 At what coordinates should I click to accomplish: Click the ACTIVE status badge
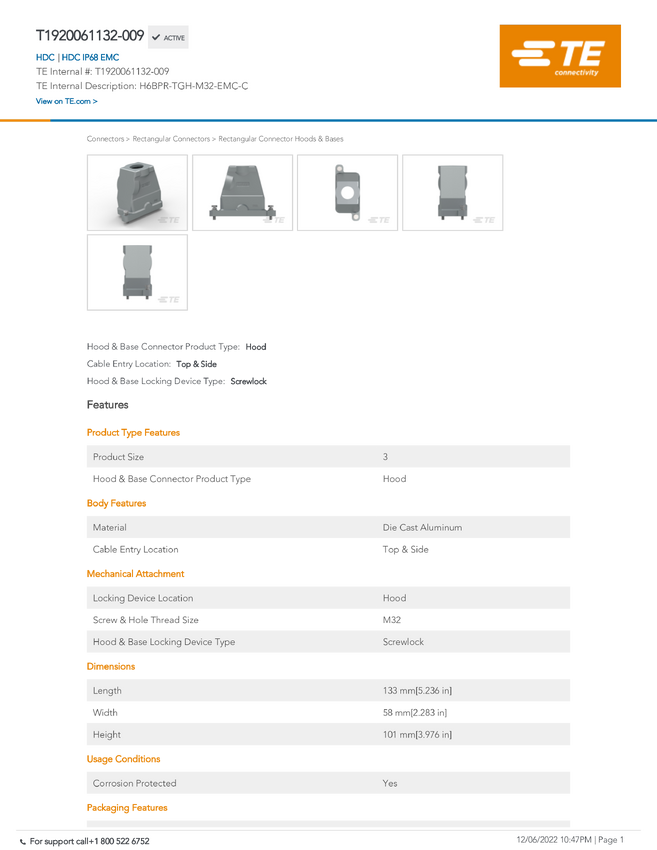coord(168,37)
